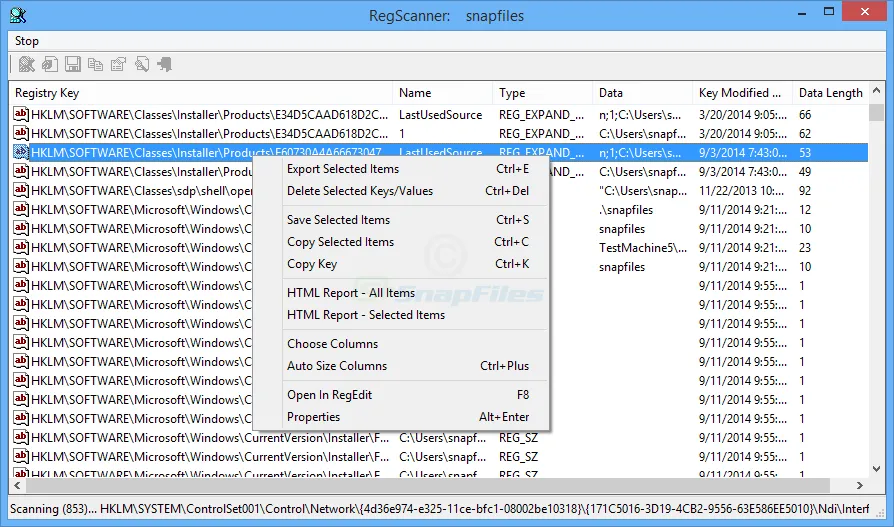Click the ab icon of the row with Data Length 66
The image size is (894, 527).
[21, 114]
